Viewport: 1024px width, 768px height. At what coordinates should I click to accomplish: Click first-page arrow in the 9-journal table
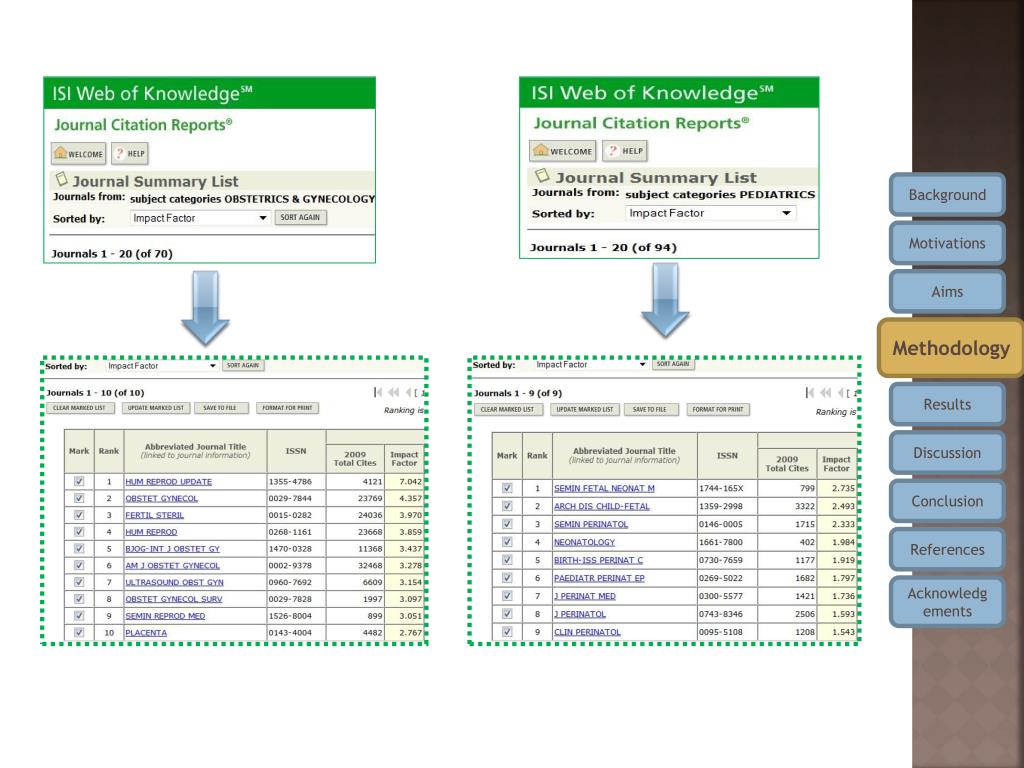coord(810,392)
